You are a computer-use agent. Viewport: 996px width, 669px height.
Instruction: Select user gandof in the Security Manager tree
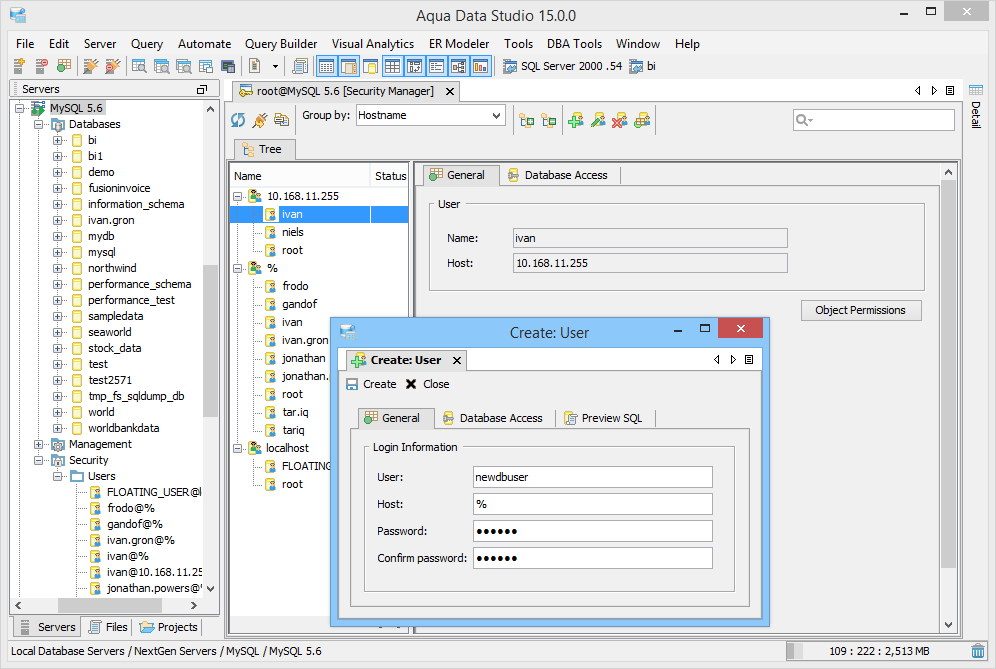[x=299, y=304]
